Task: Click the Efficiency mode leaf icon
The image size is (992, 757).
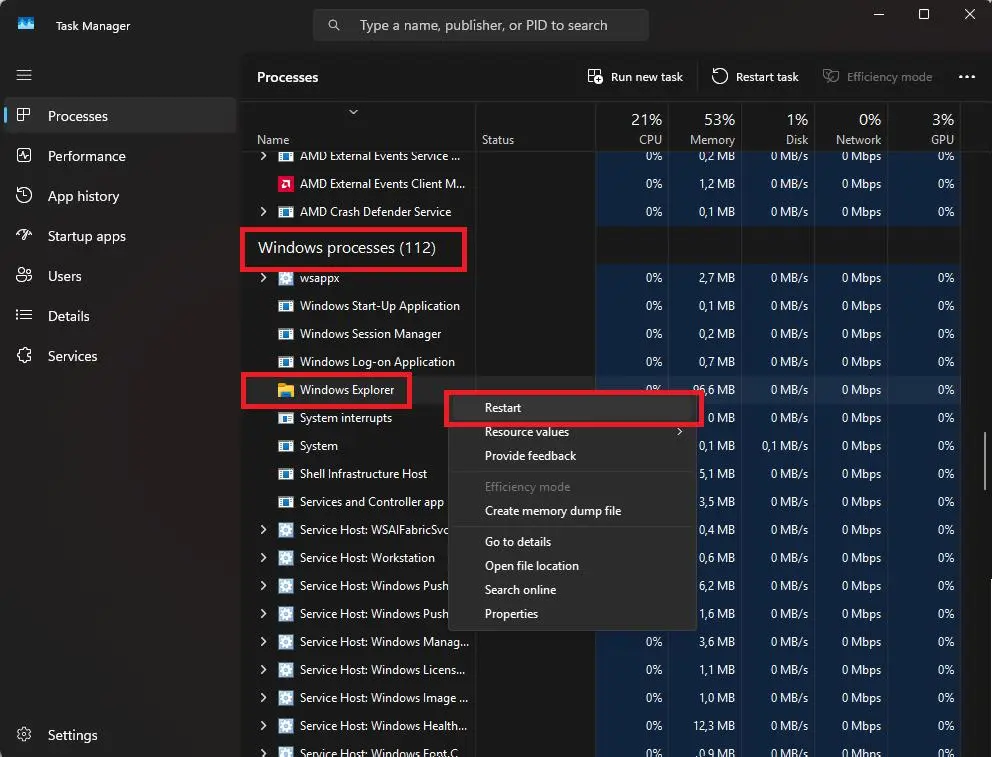Action: [x=831, y=77]
